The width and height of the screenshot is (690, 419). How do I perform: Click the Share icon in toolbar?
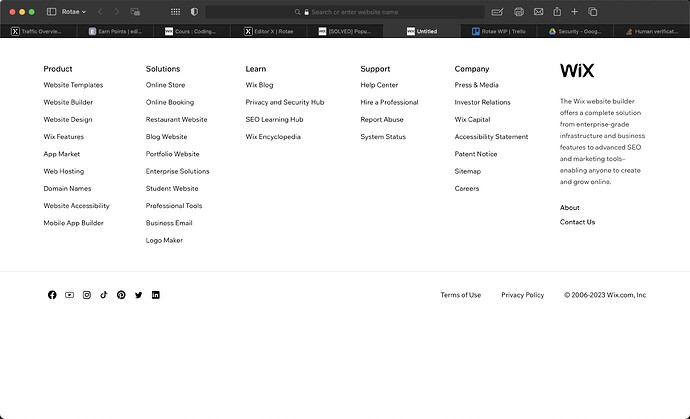[557, 12]
